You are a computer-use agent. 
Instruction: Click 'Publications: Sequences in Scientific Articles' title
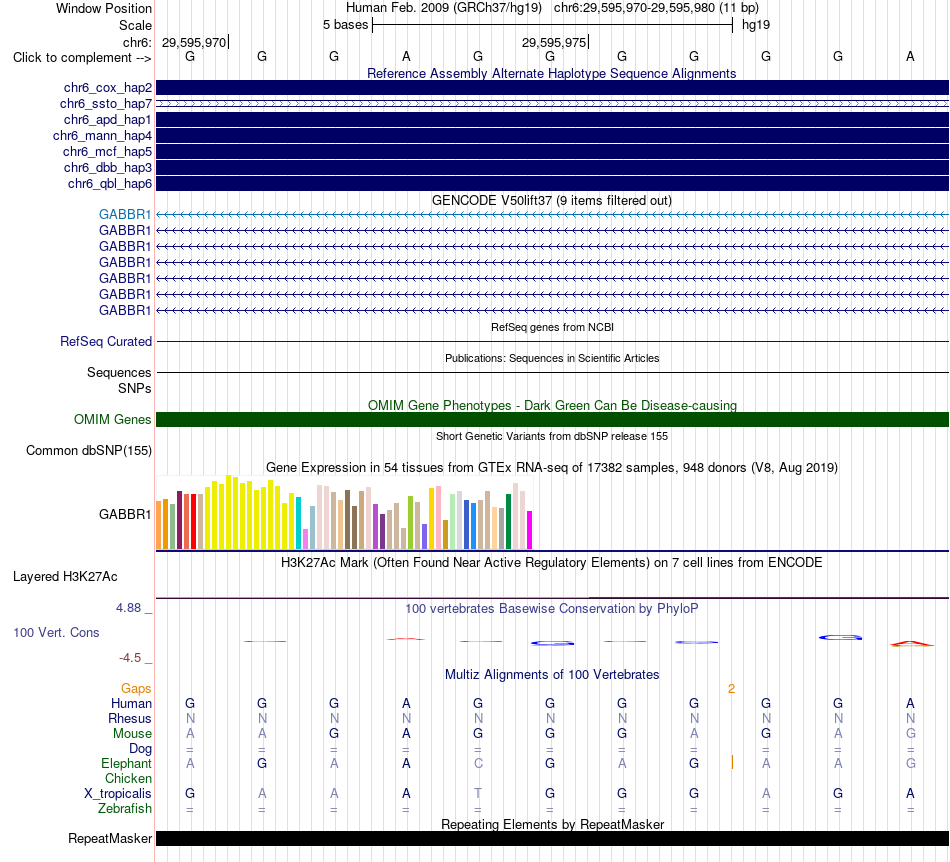coord(552,358)
